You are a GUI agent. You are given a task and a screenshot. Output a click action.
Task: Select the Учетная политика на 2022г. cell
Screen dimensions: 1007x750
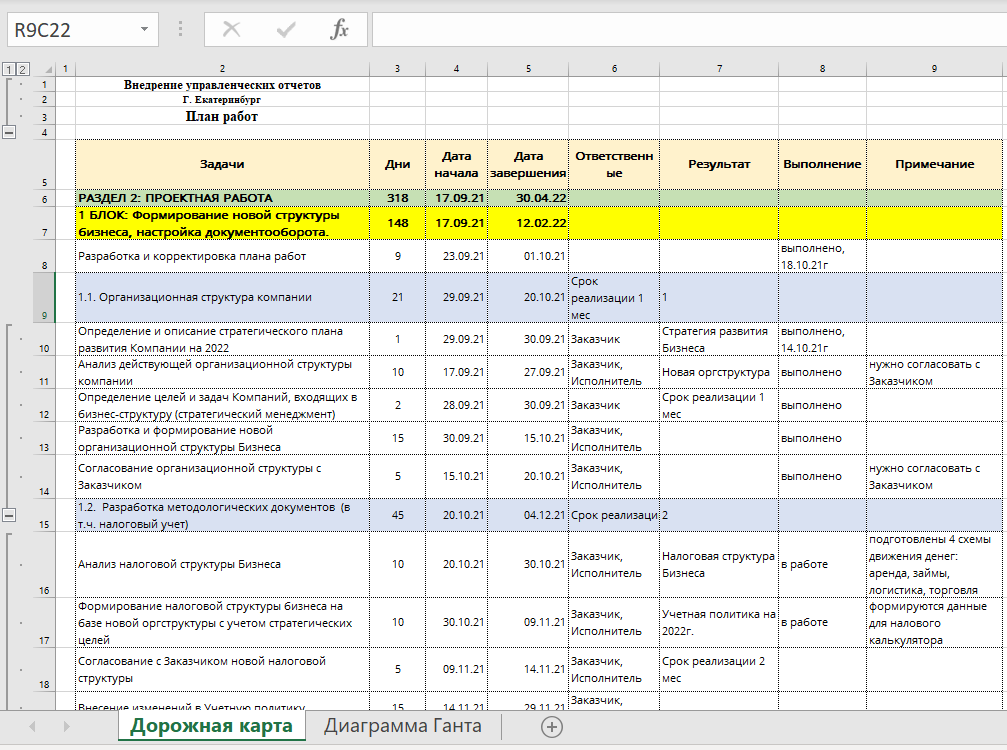(x=719, y=622)
